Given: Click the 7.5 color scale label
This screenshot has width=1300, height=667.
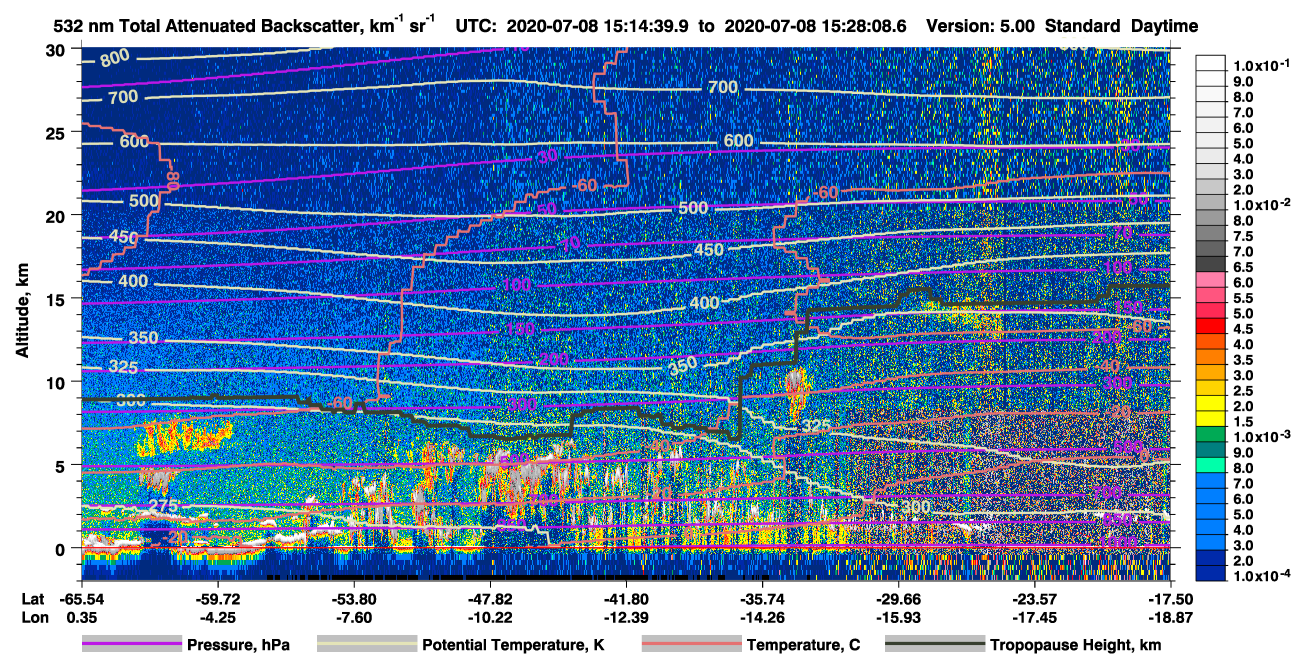Looking at the screenshot, I should (1243, 236).
